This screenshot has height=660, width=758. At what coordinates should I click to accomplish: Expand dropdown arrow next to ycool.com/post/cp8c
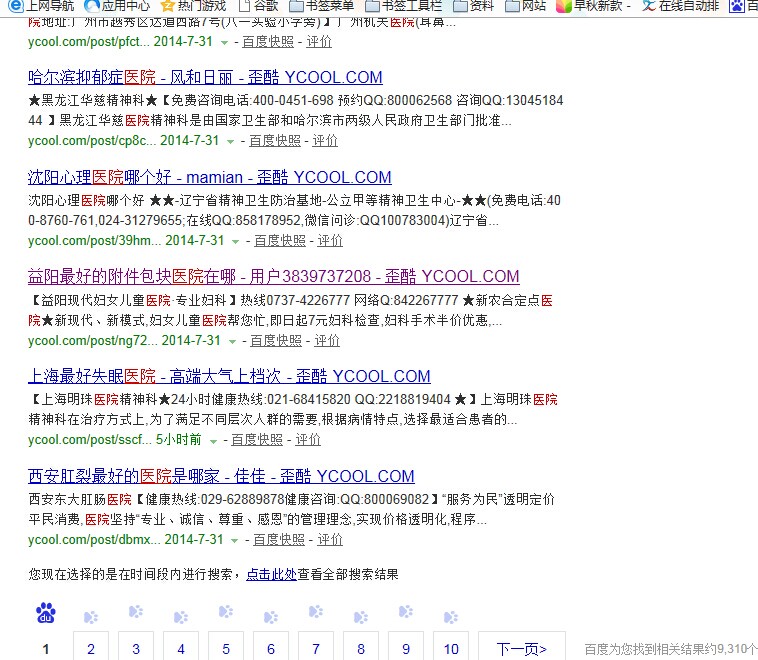(231, 142)
